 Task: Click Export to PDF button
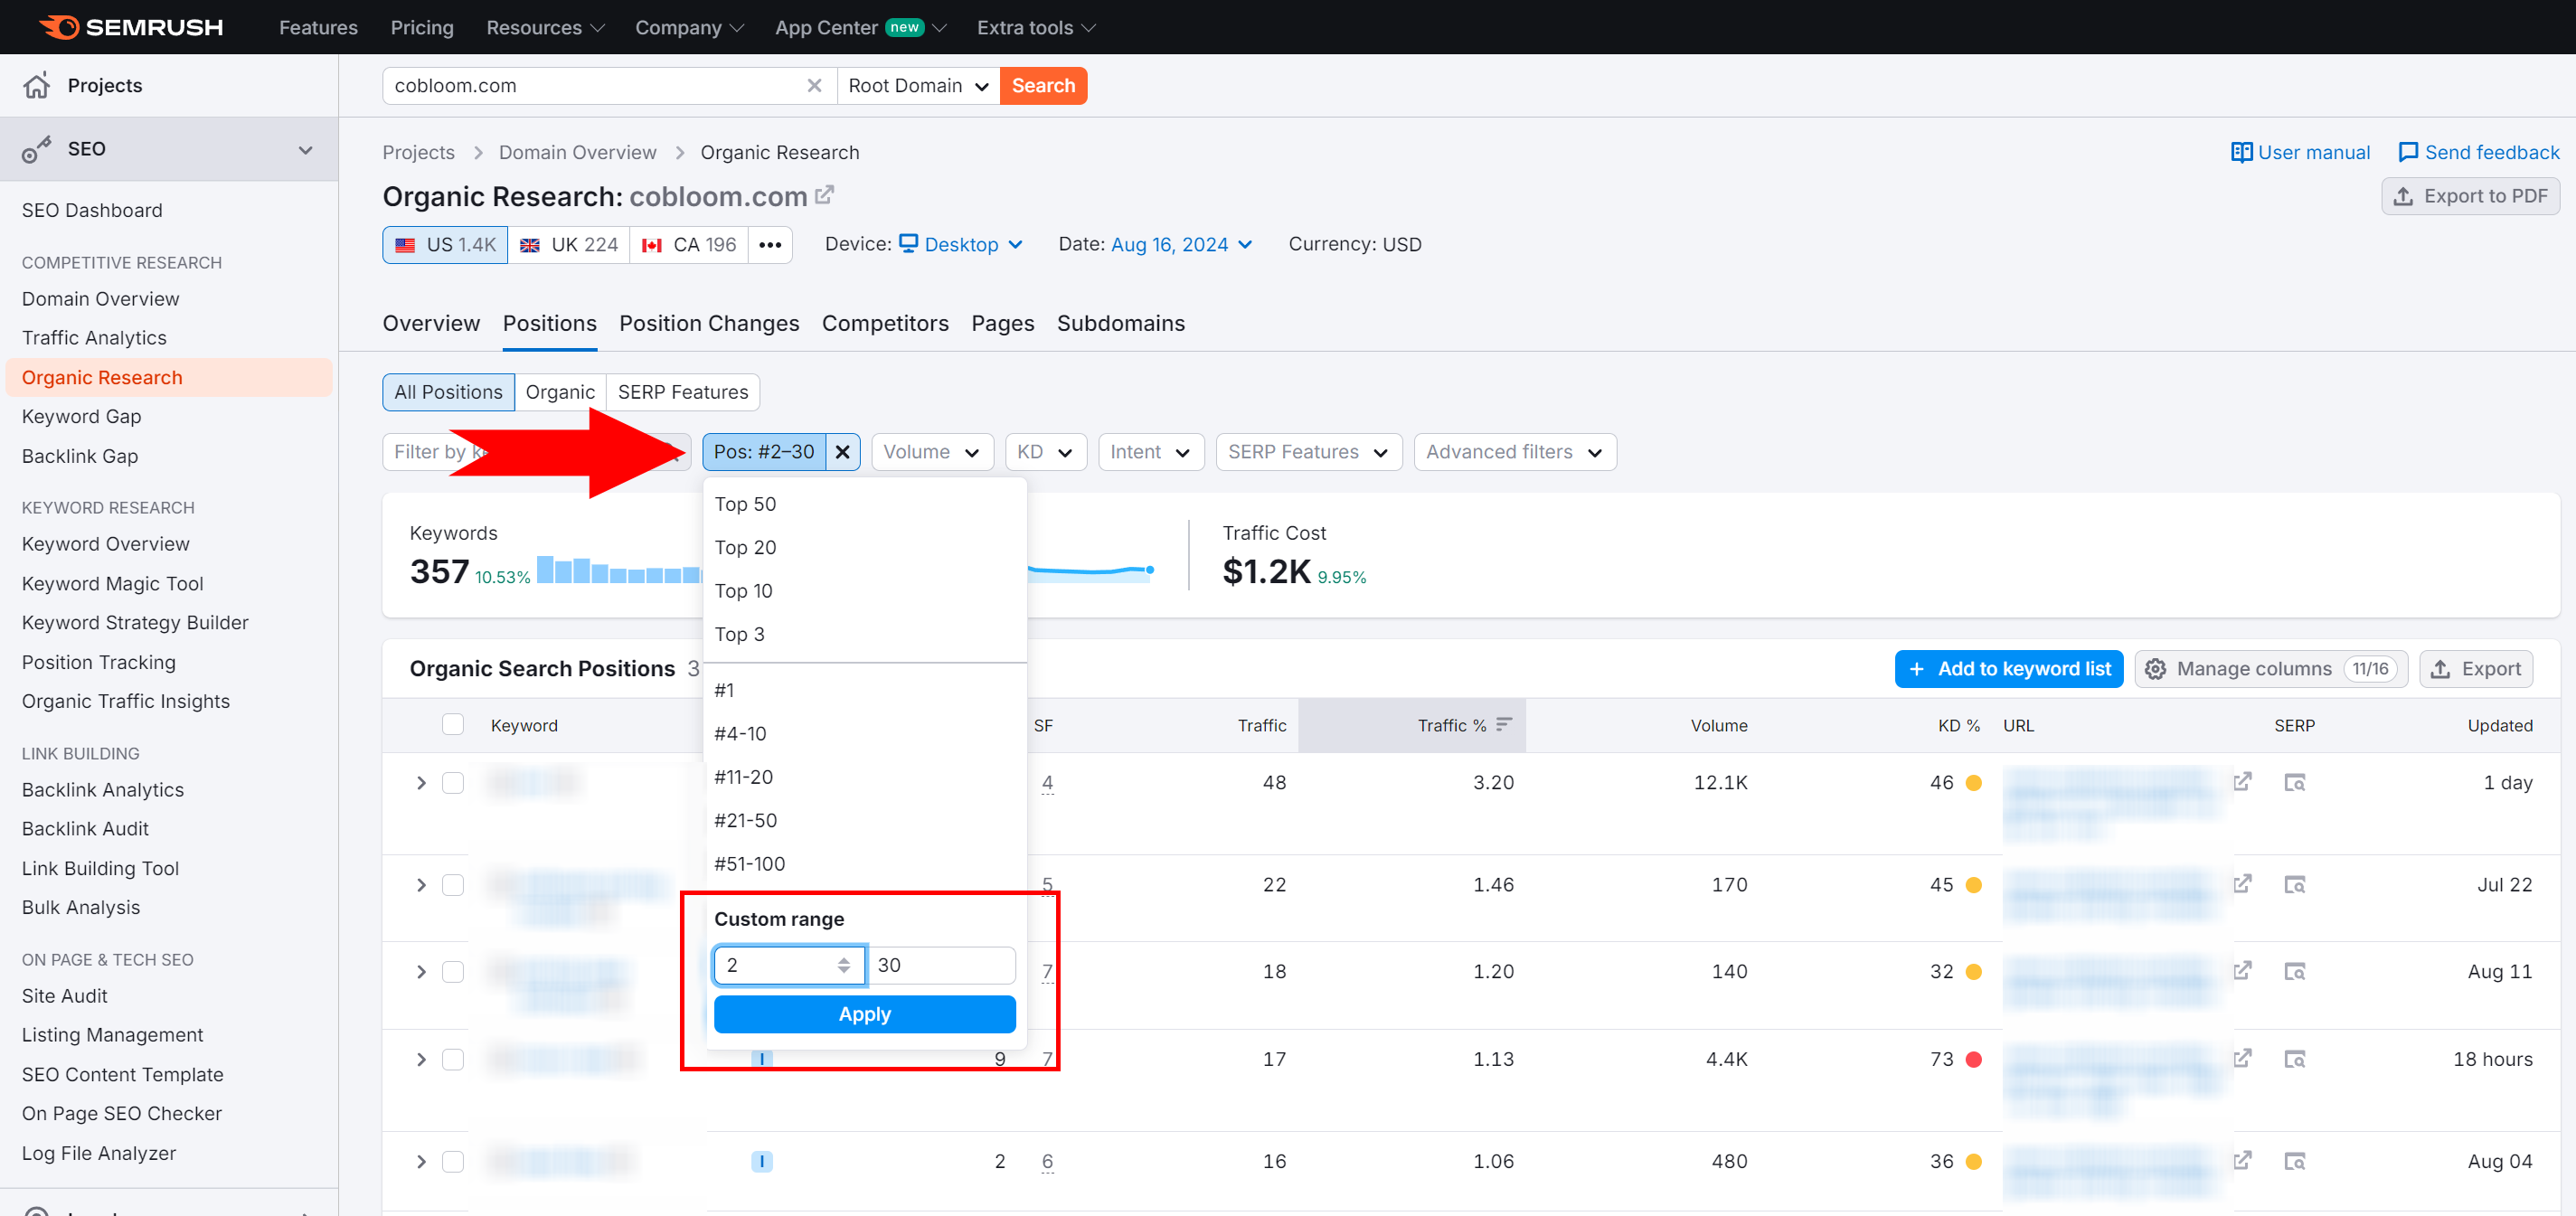coord(2470,196)
